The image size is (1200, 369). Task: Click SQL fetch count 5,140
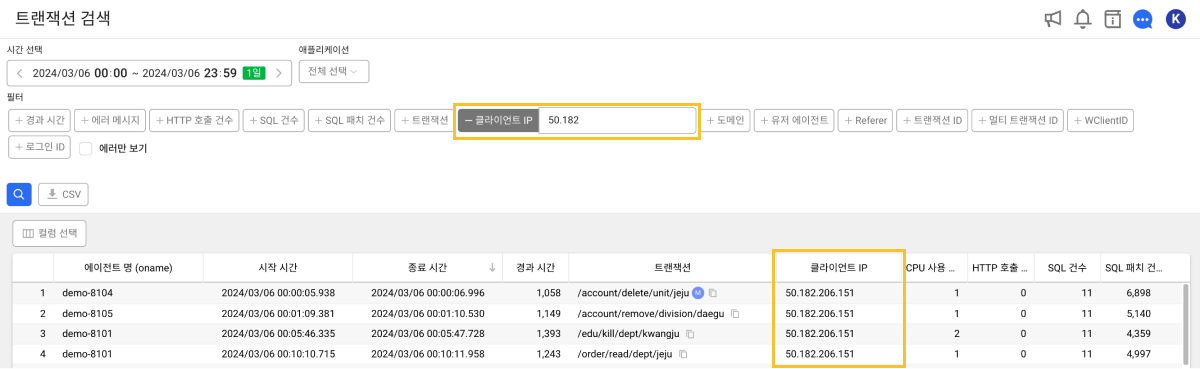click(x=1140, y=313)
